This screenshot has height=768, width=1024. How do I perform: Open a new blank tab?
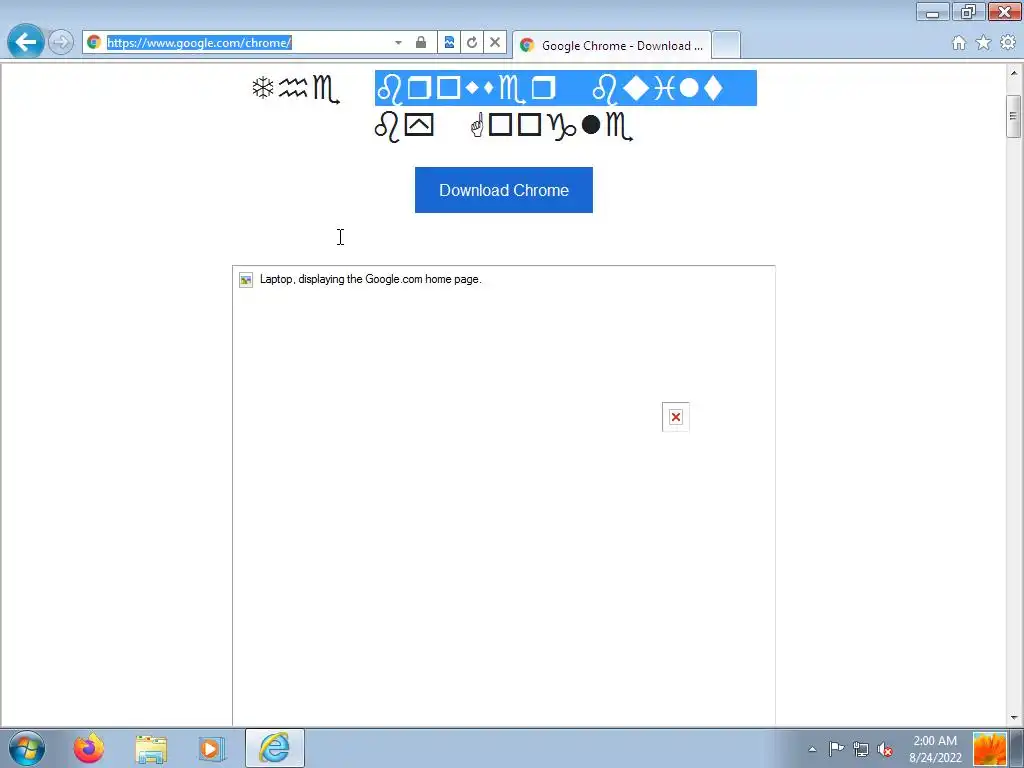point(726,45)
